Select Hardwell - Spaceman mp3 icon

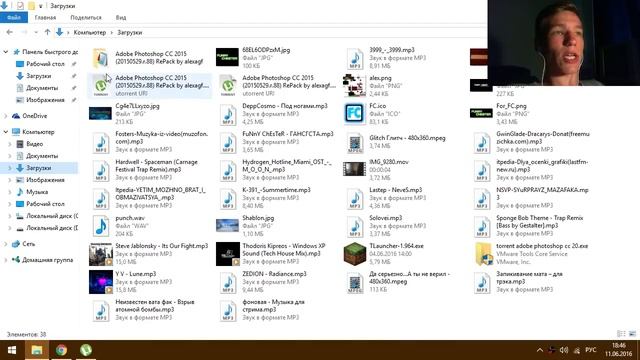tap(101, 171)
